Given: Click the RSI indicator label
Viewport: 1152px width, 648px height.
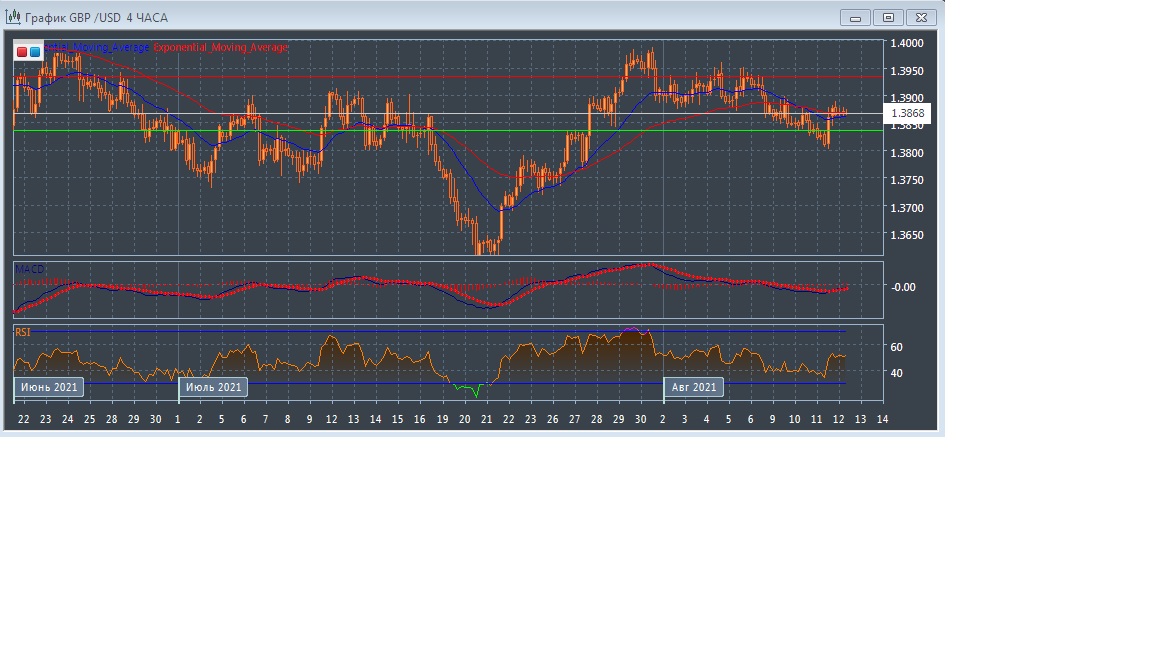Looking at the screenshot, I should click(x=22, y=331).
